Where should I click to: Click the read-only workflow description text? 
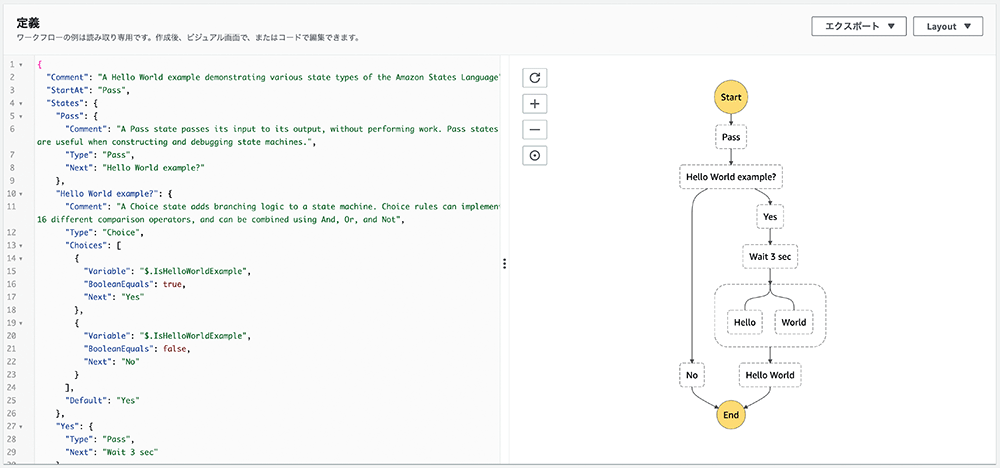pyautogui.click(x=188, y=38)
